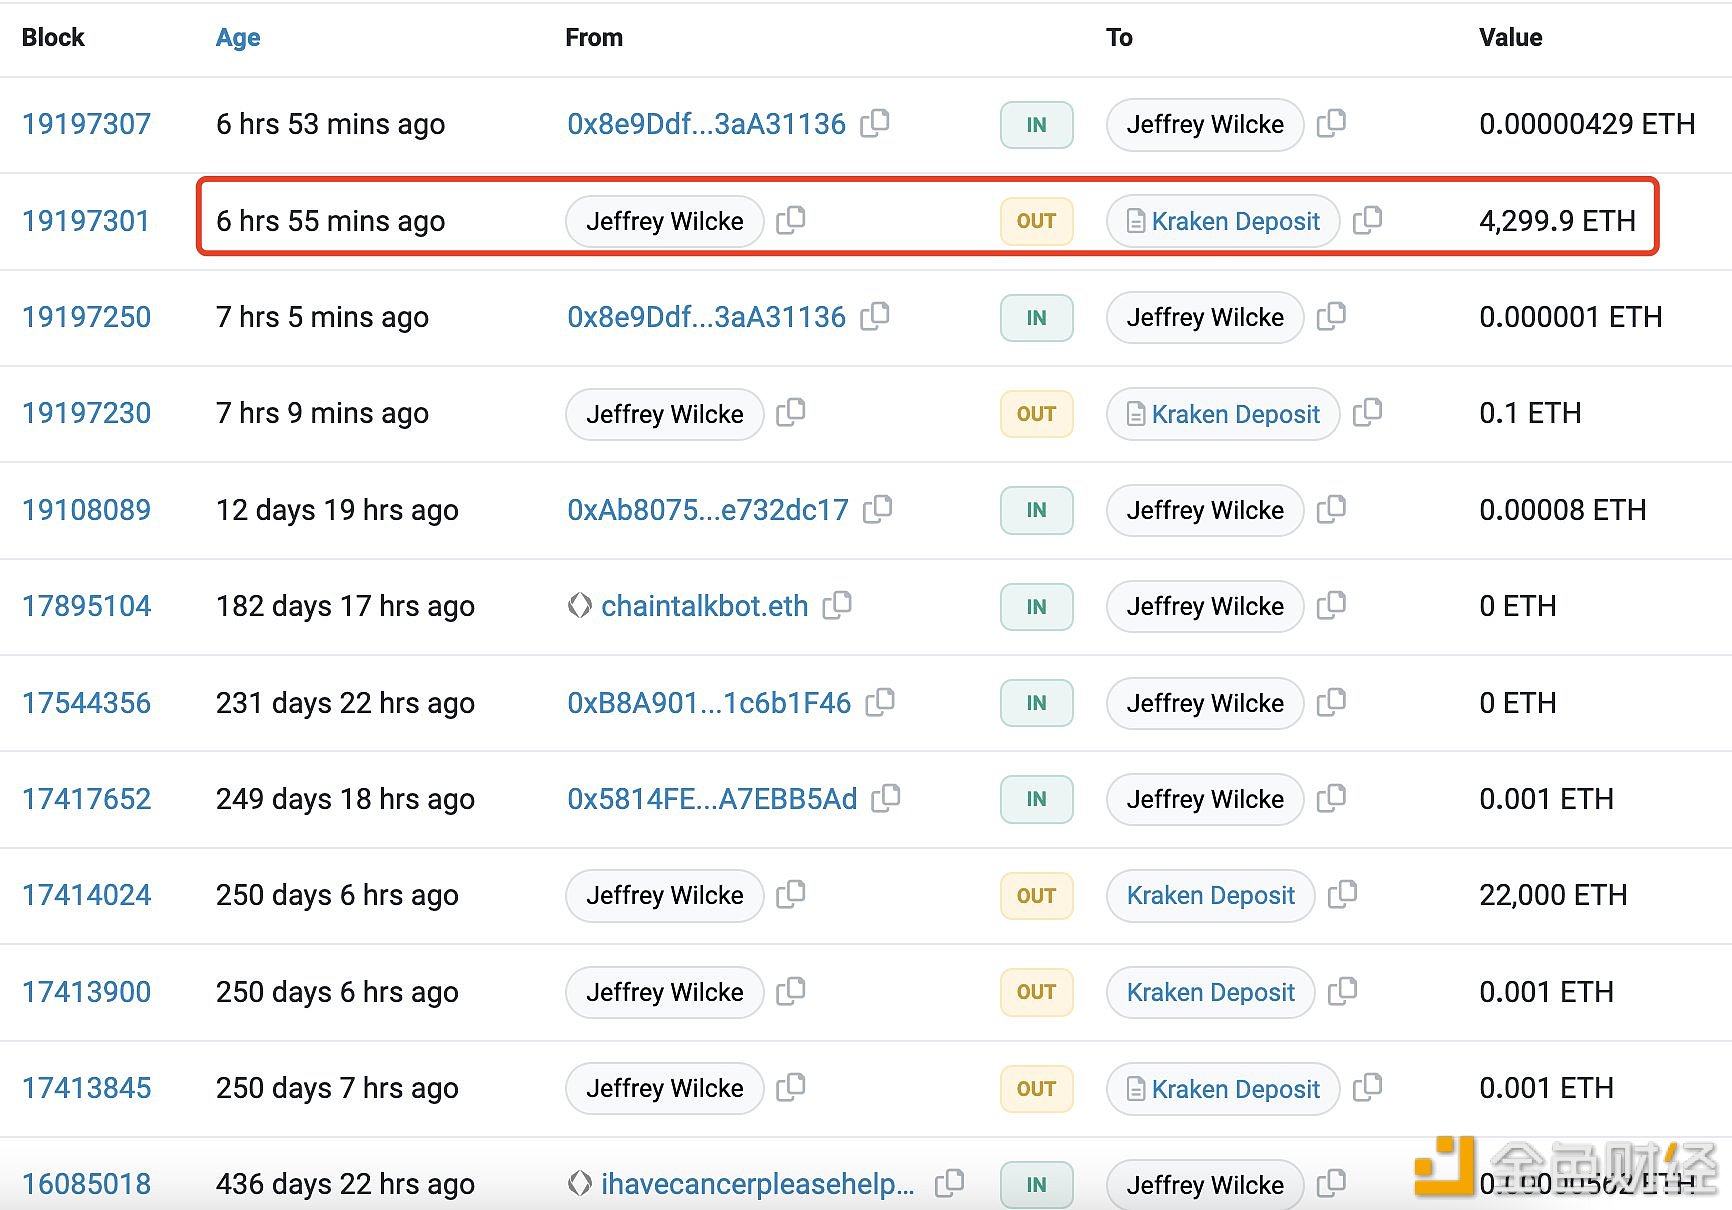Open block 17417652

(x=87, y=799)
